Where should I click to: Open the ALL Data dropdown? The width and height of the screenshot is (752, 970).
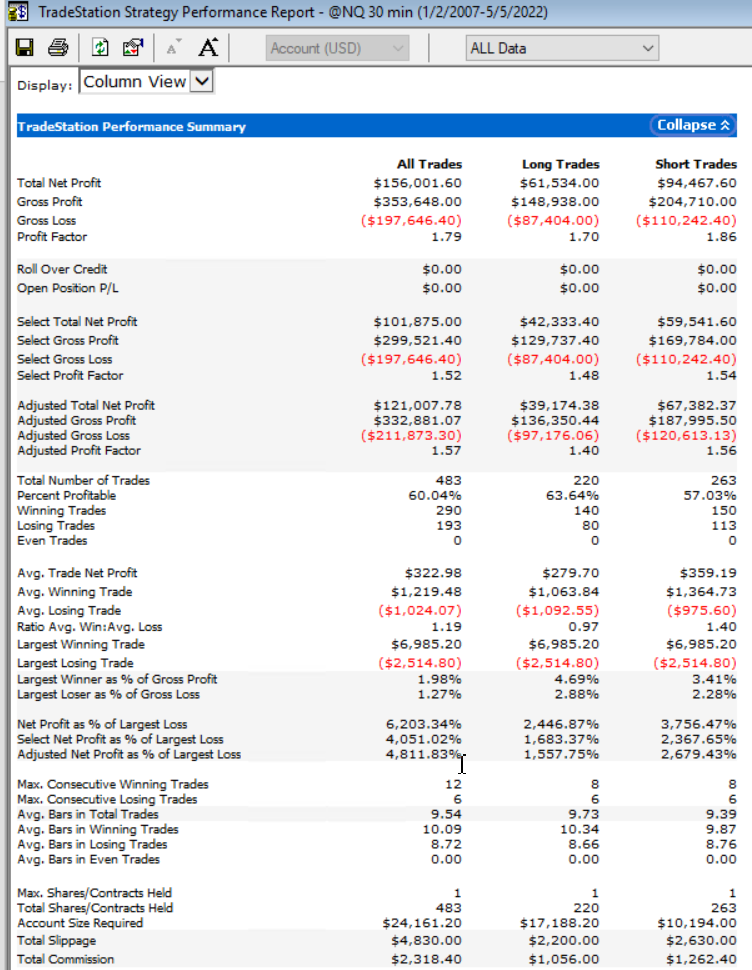tap(562, 47)
